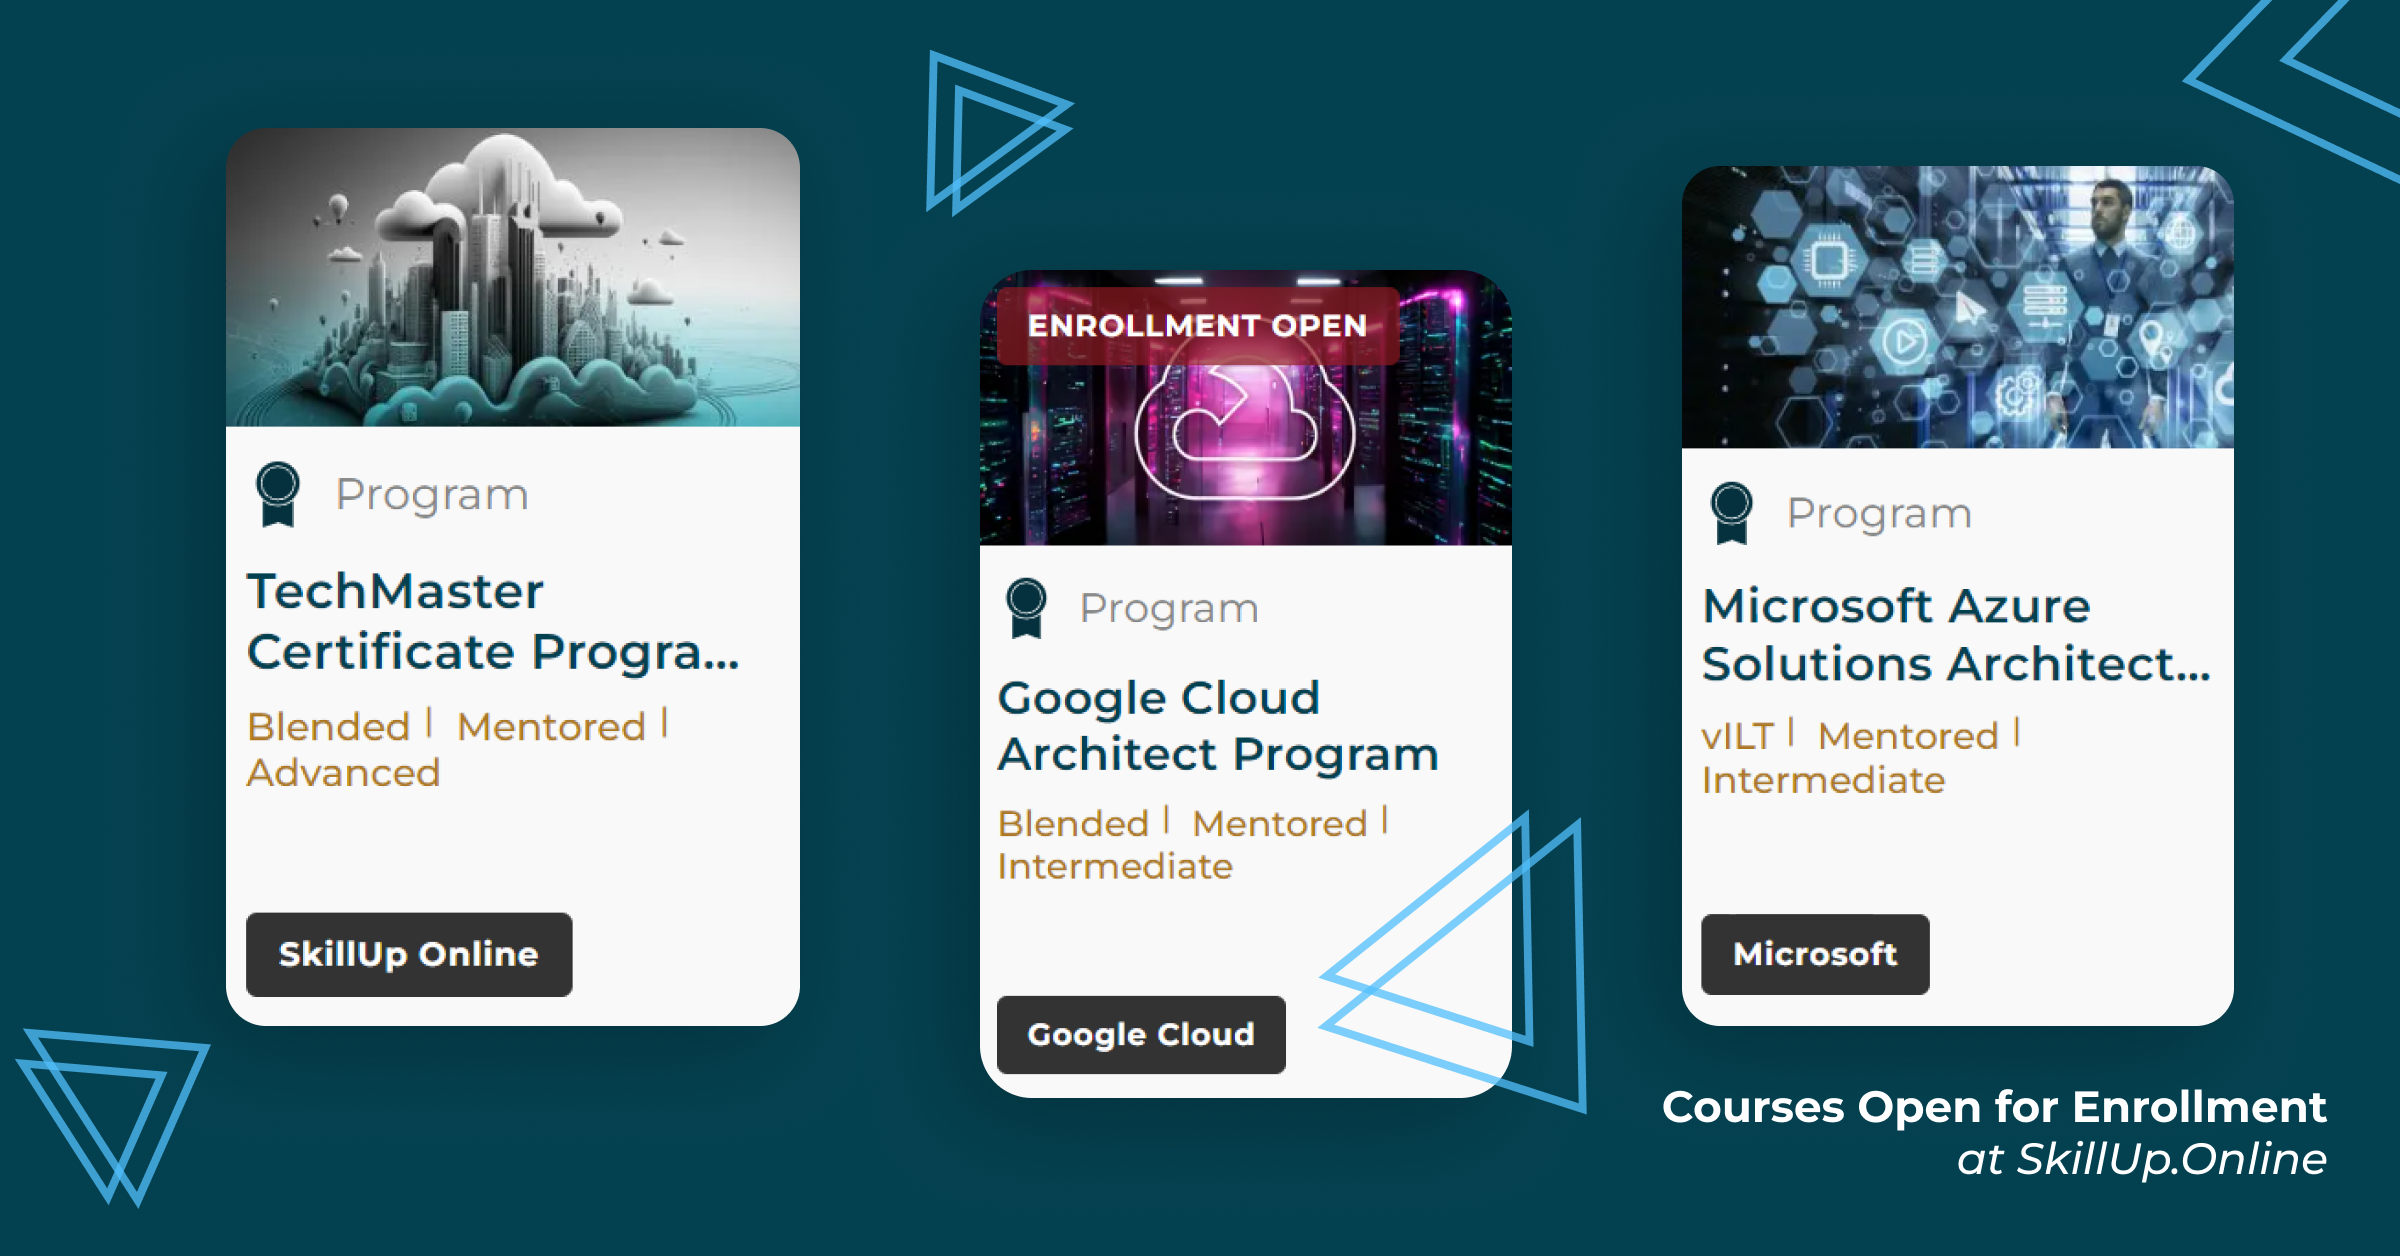Click Blended tag on Google Cloud Architect card

1073,823
